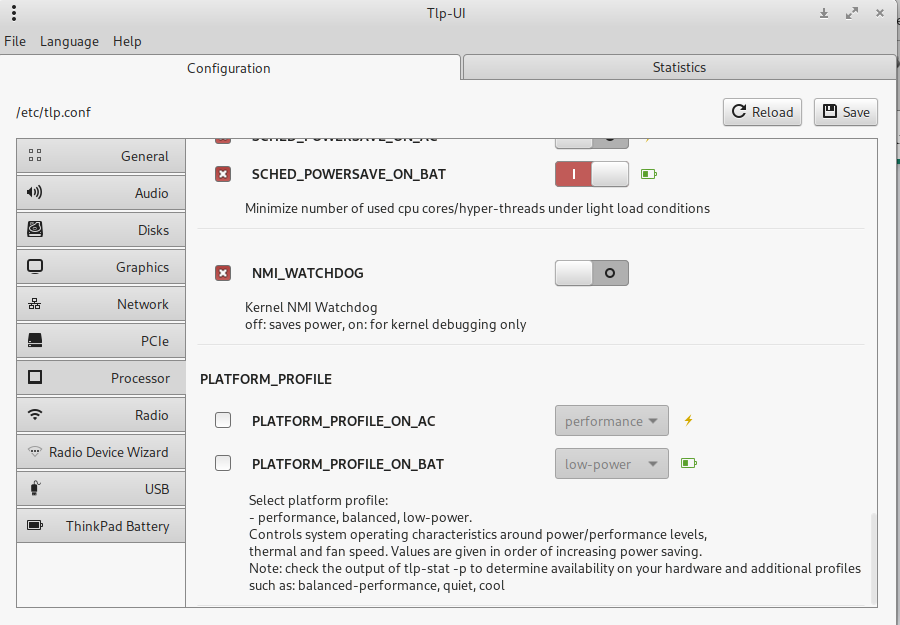The height and width of the screenshot is (625, 900).
Task: Select the USB settings category
Action: click(x=101, y=489)
